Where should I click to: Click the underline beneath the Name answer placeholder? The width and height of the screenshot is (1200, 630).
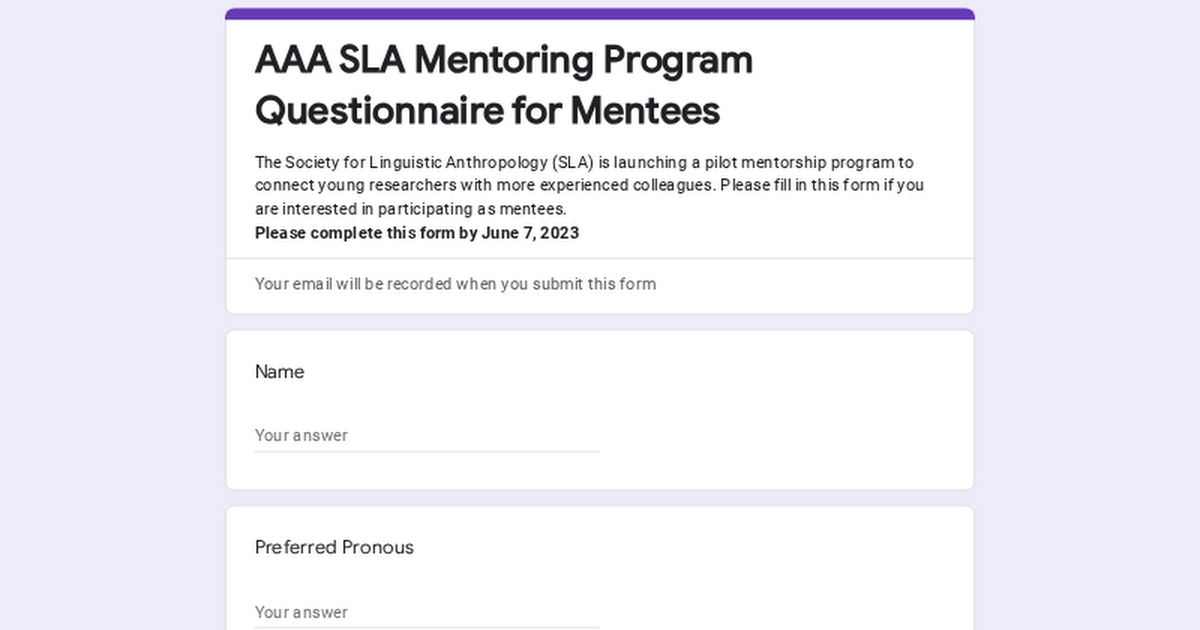click(x=427, y=452)
